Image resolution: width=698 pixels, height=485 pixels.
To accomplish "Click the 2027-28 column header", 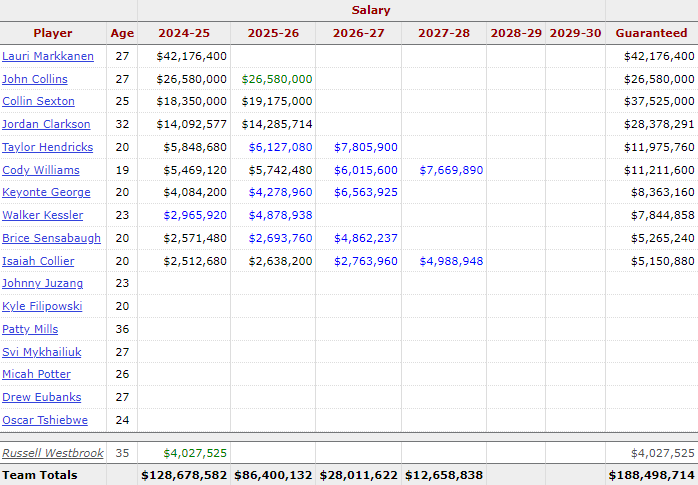I will point(444,33).
